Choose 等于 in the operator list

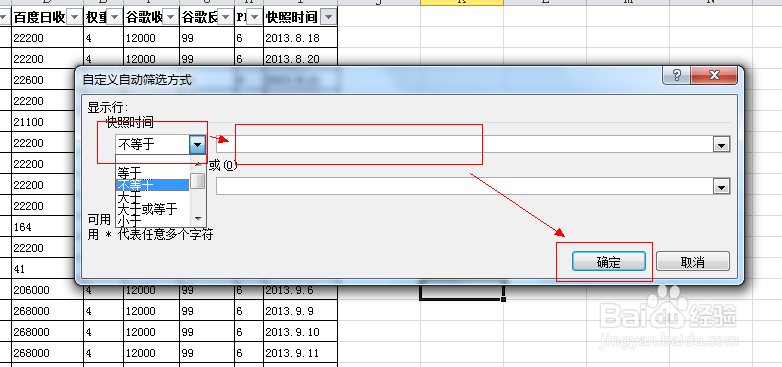click(x=153, y=173)
